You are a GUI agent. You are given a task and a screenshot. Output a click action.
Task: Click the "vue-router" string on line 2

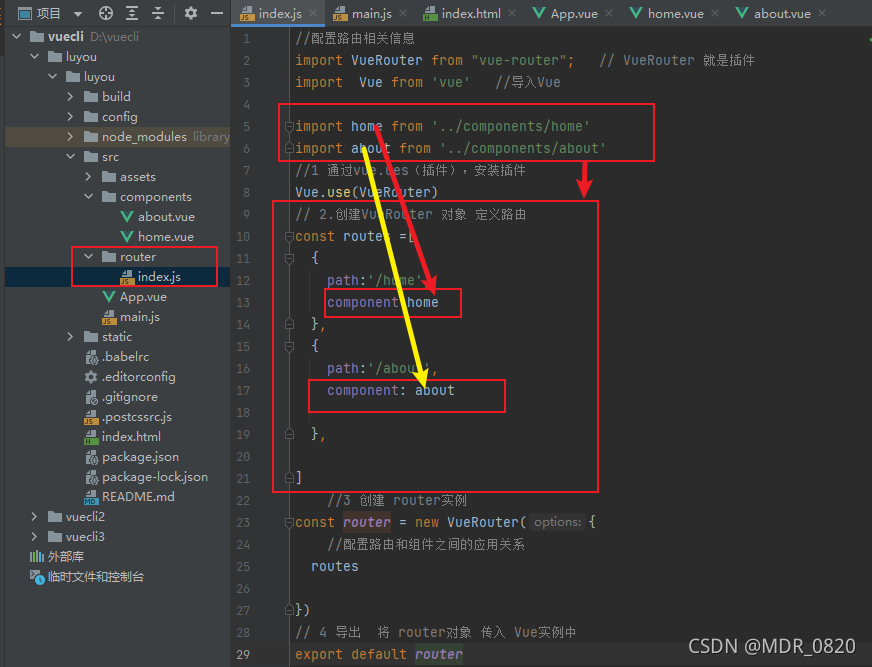click(519, 60)
